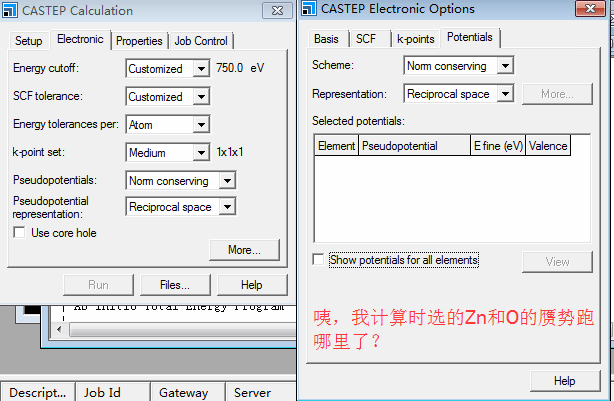The width and height of the screenshot is (614, 401).
Task: Expand the Pseudopotentials dropdown in Calculation dialog
Action: [x=228, y=181]
